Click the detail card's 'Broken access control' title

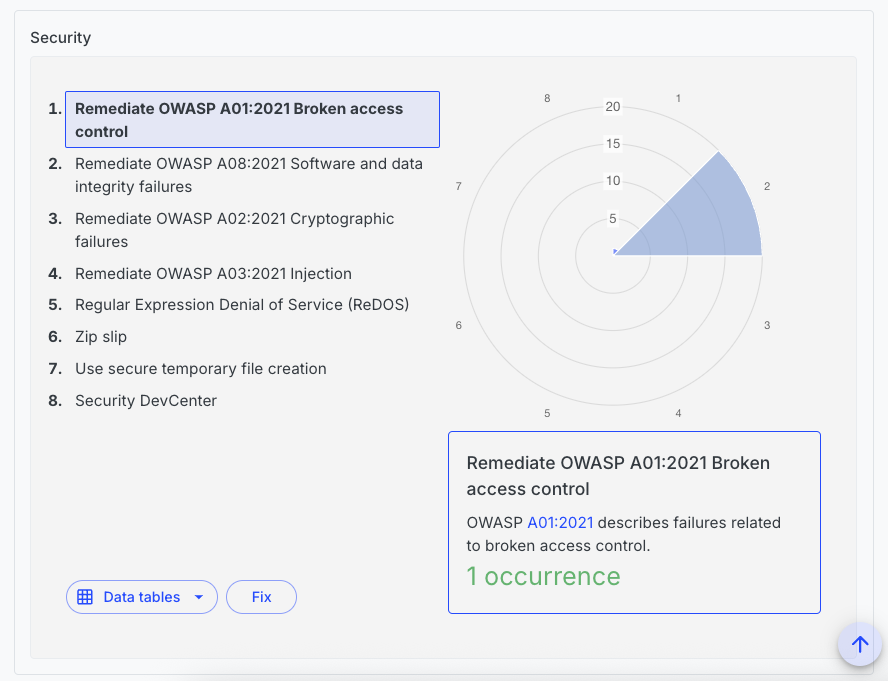618,476
